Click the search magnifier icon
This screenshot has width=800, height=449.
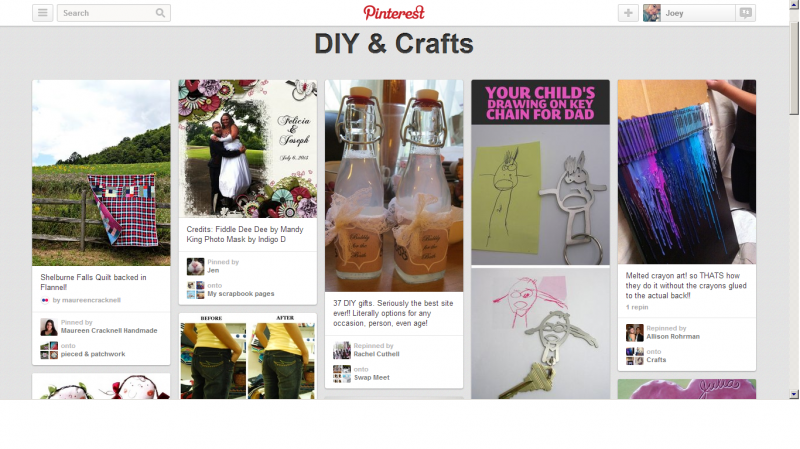point(160,13)
